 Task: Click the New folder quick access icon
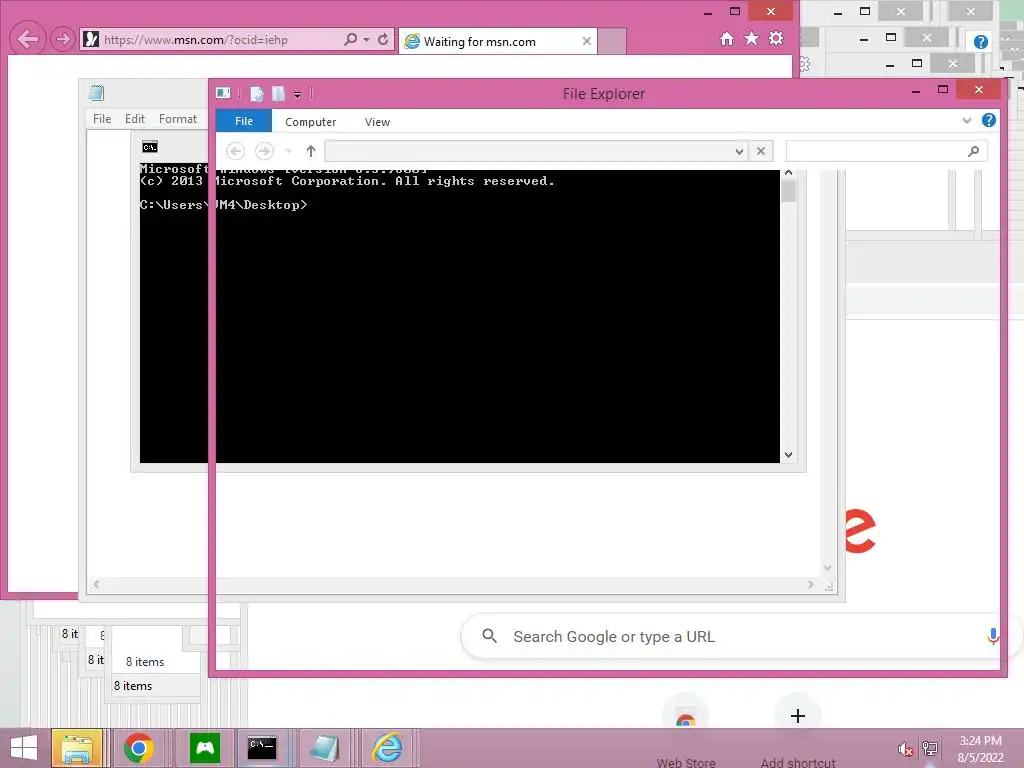coord(278,94)
